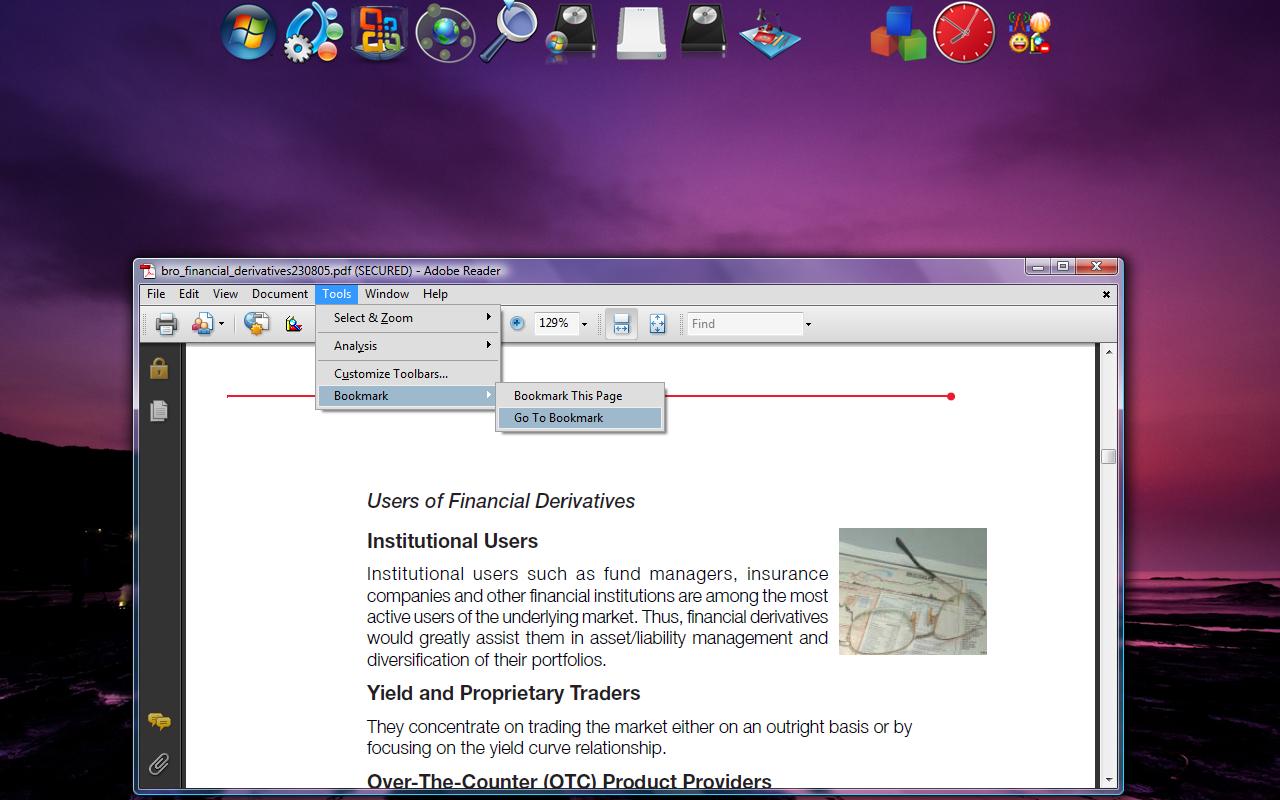Click the vertical scrollbar thumb

[1108, 456]
